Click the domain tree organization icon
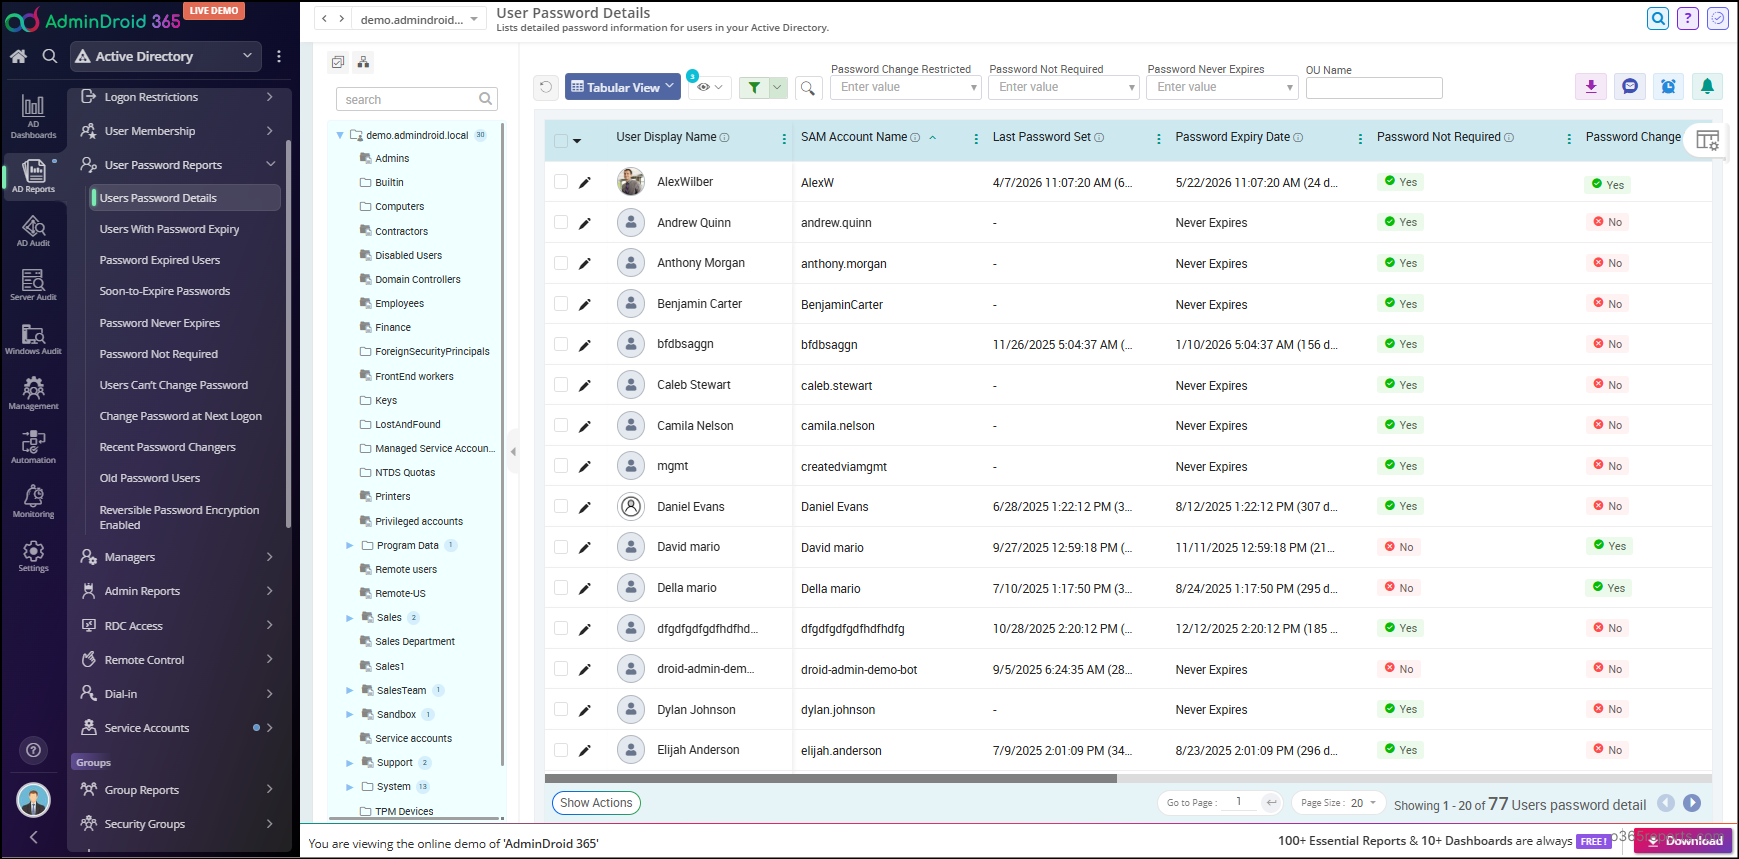The image size is (1739, 859). pyautogui.click(x=363, y=62)
